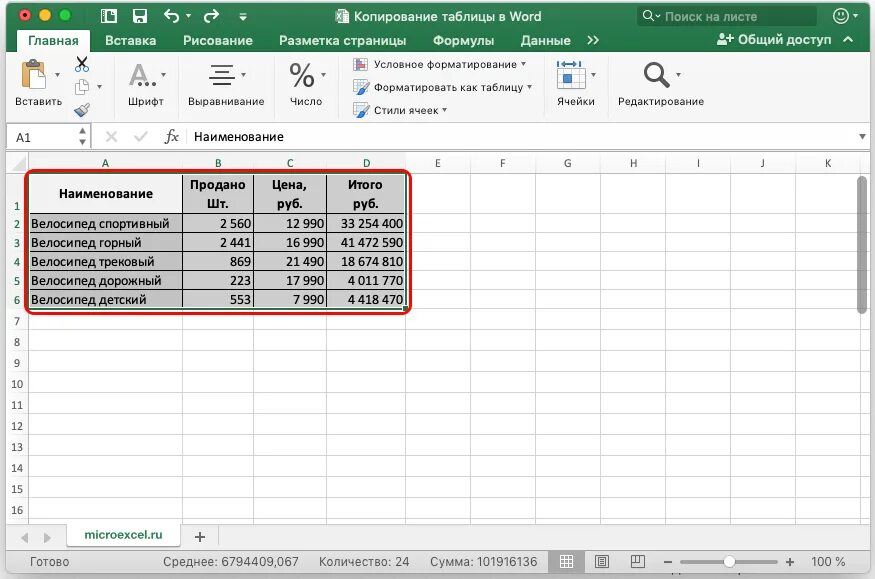Show more ribbon tabs with the chevrons
This screenshot has height=579, width=875.
point(593,40)
